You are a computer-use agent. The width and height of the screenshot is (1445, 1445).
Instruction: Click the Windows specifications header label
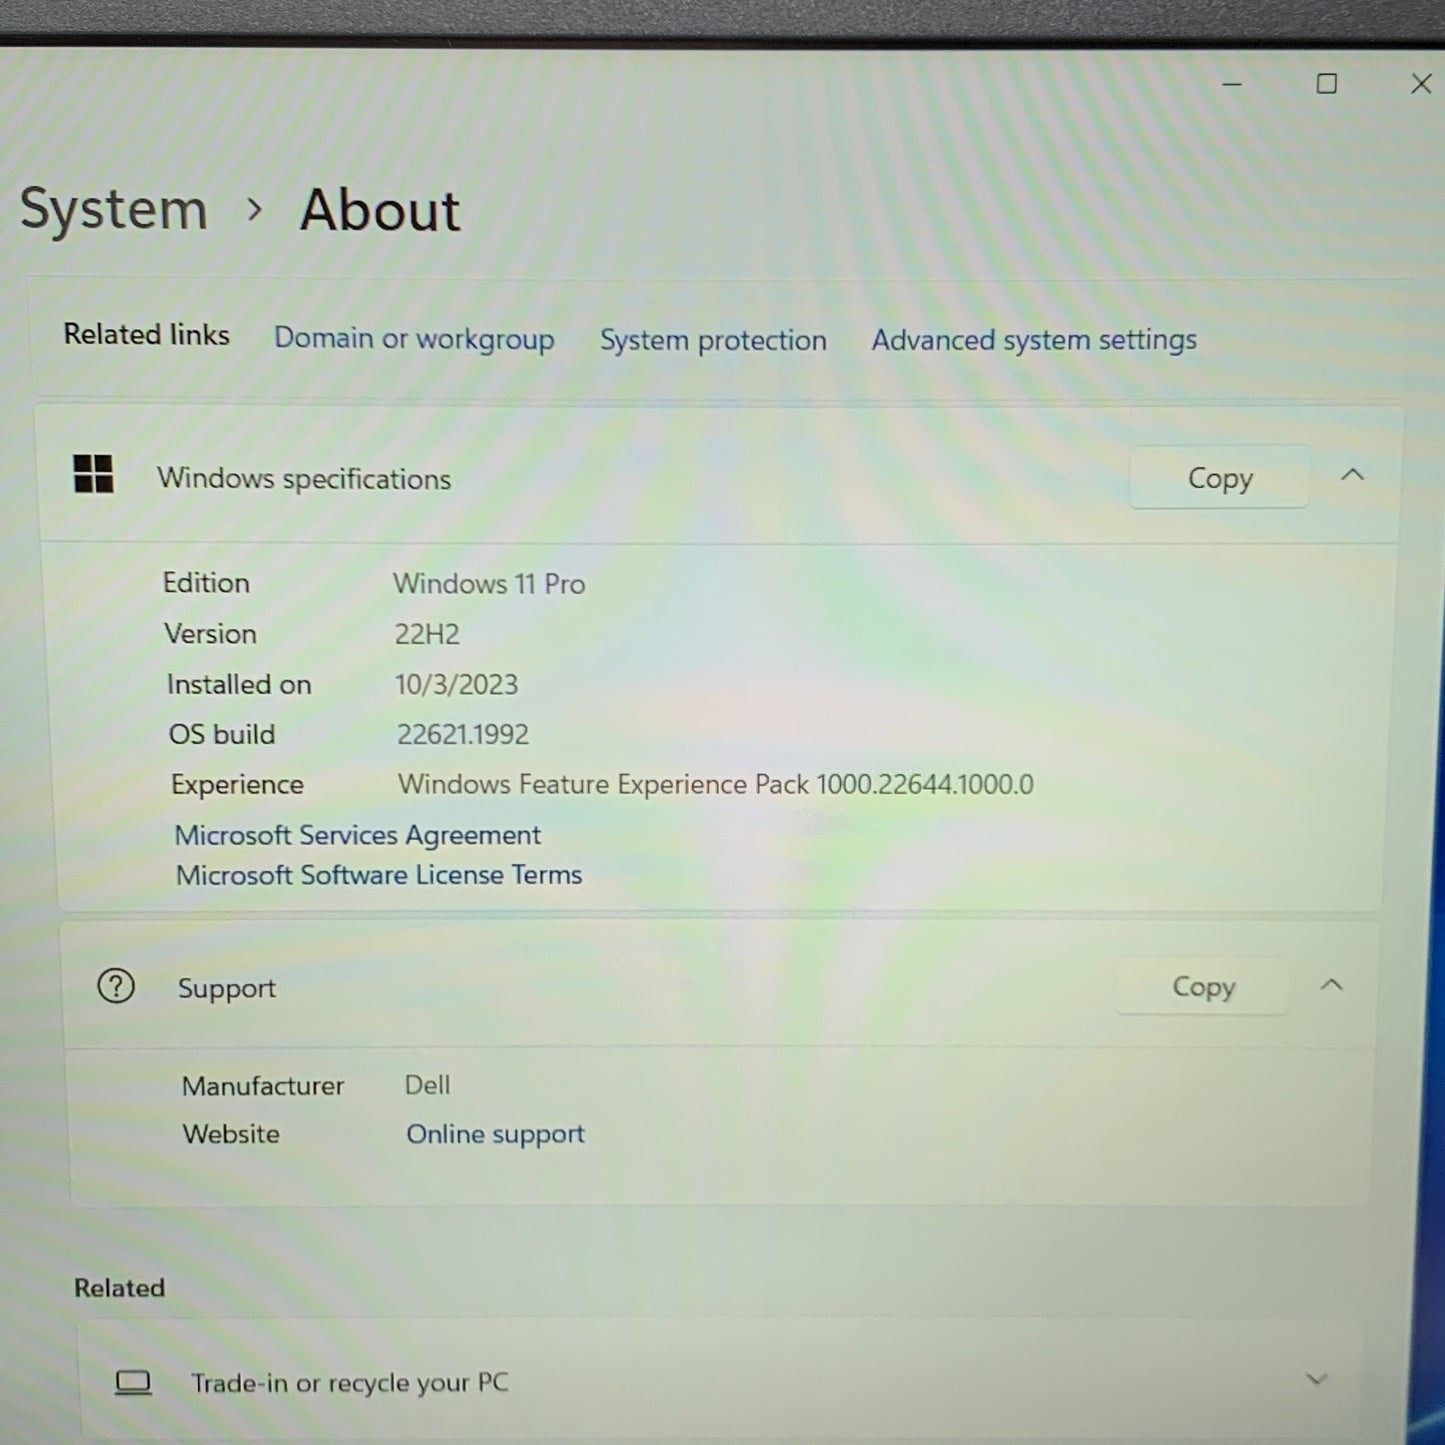click(x=304, y=479)
